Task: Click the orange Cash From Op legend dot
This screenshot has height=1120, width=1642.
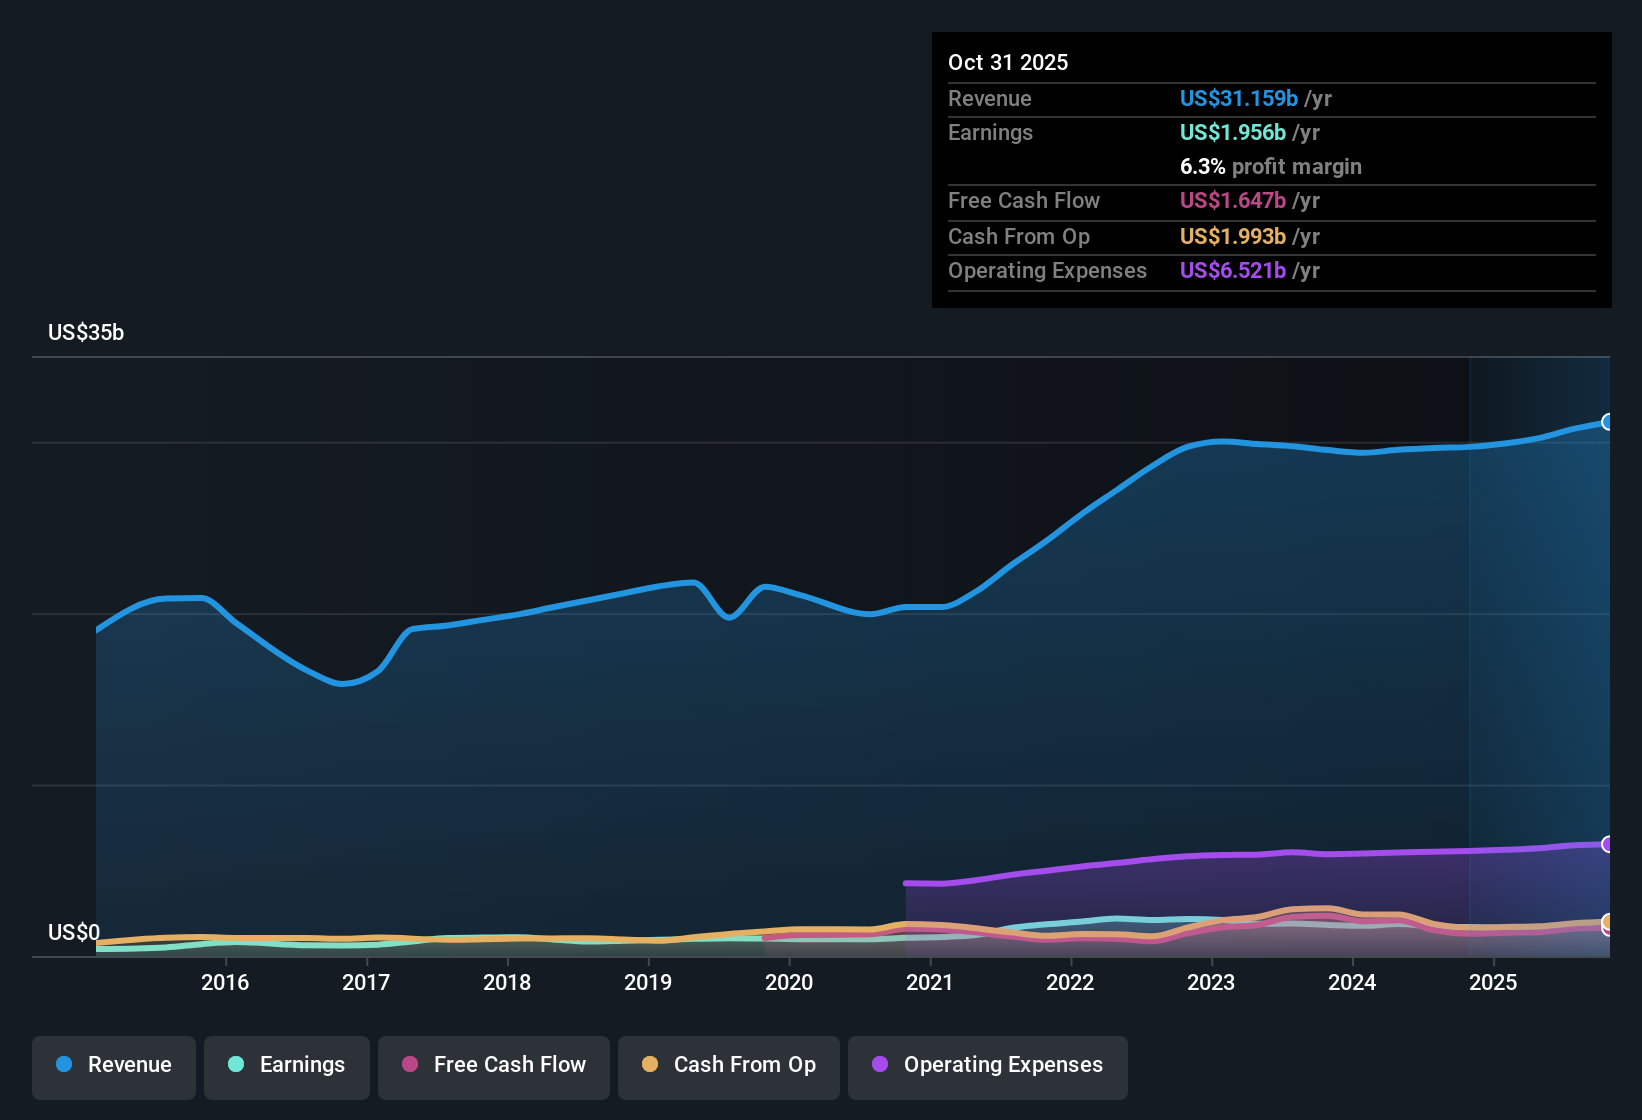Action: (650, 1065)
